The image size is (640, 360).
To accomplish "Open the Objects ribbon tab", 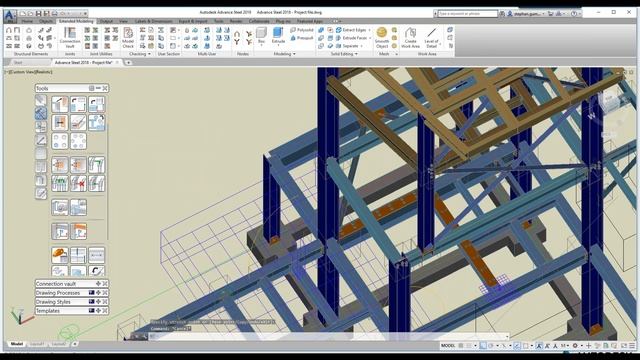I will (46, 21).
